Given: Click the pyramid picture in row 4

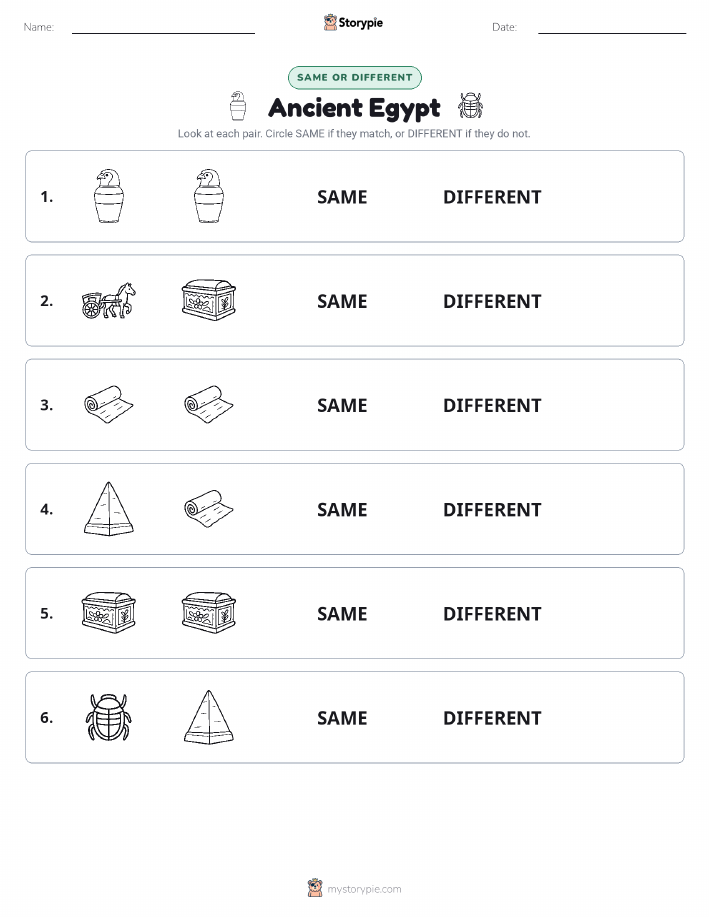Looking at the screenshot, I should click(109, 509).
